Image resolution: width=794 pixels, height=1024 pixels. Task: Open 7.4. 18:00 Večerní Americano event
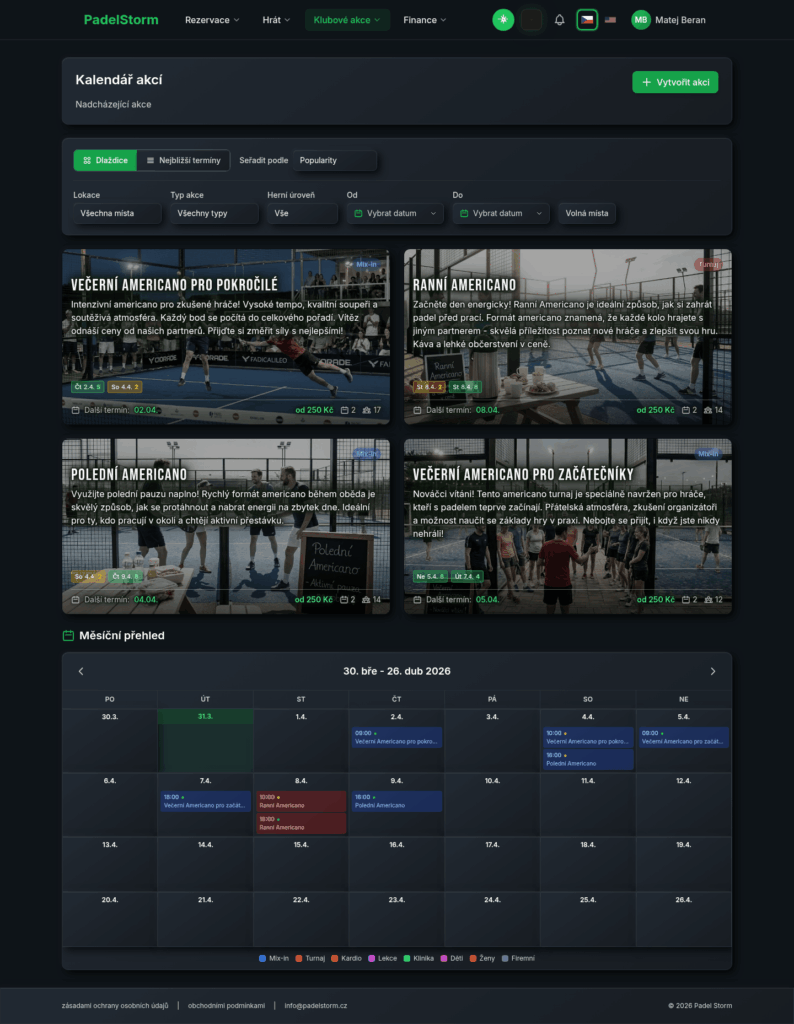coord(205,801)
